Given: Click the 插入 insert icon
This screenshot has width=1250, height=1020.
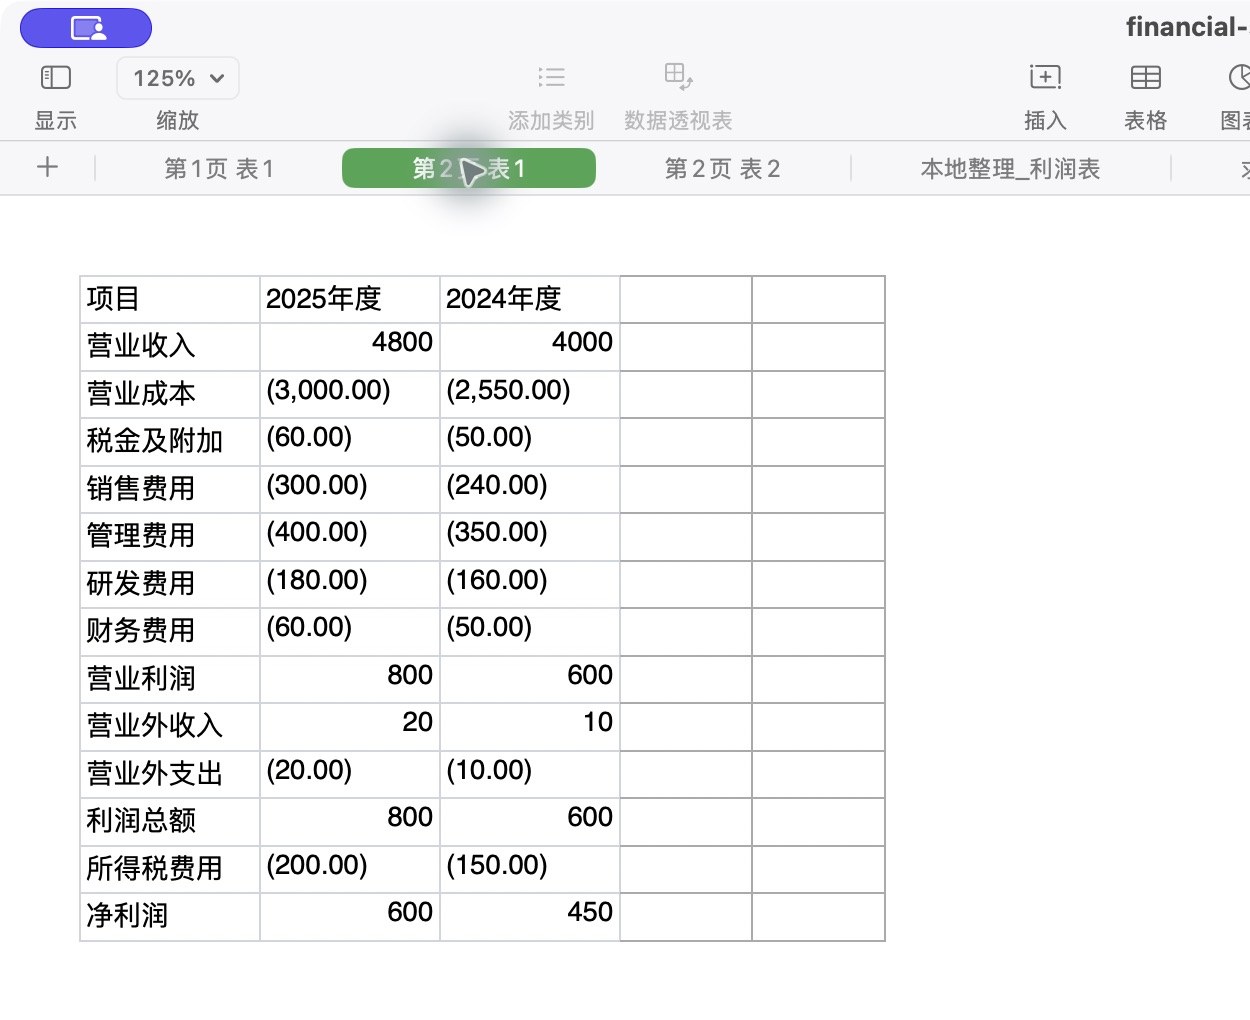Looking at the screenshot, I should pos(1045,77).
